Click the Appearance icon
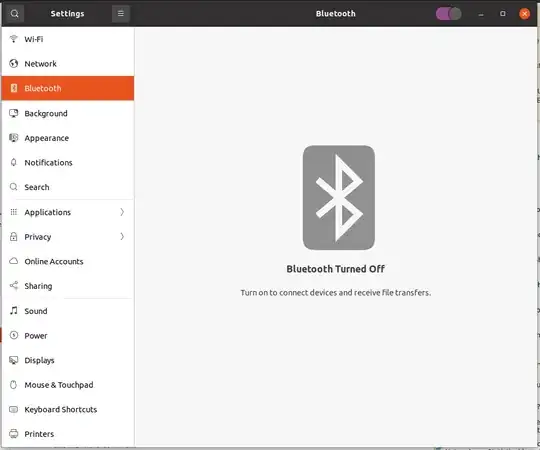 tap(13, 138)
